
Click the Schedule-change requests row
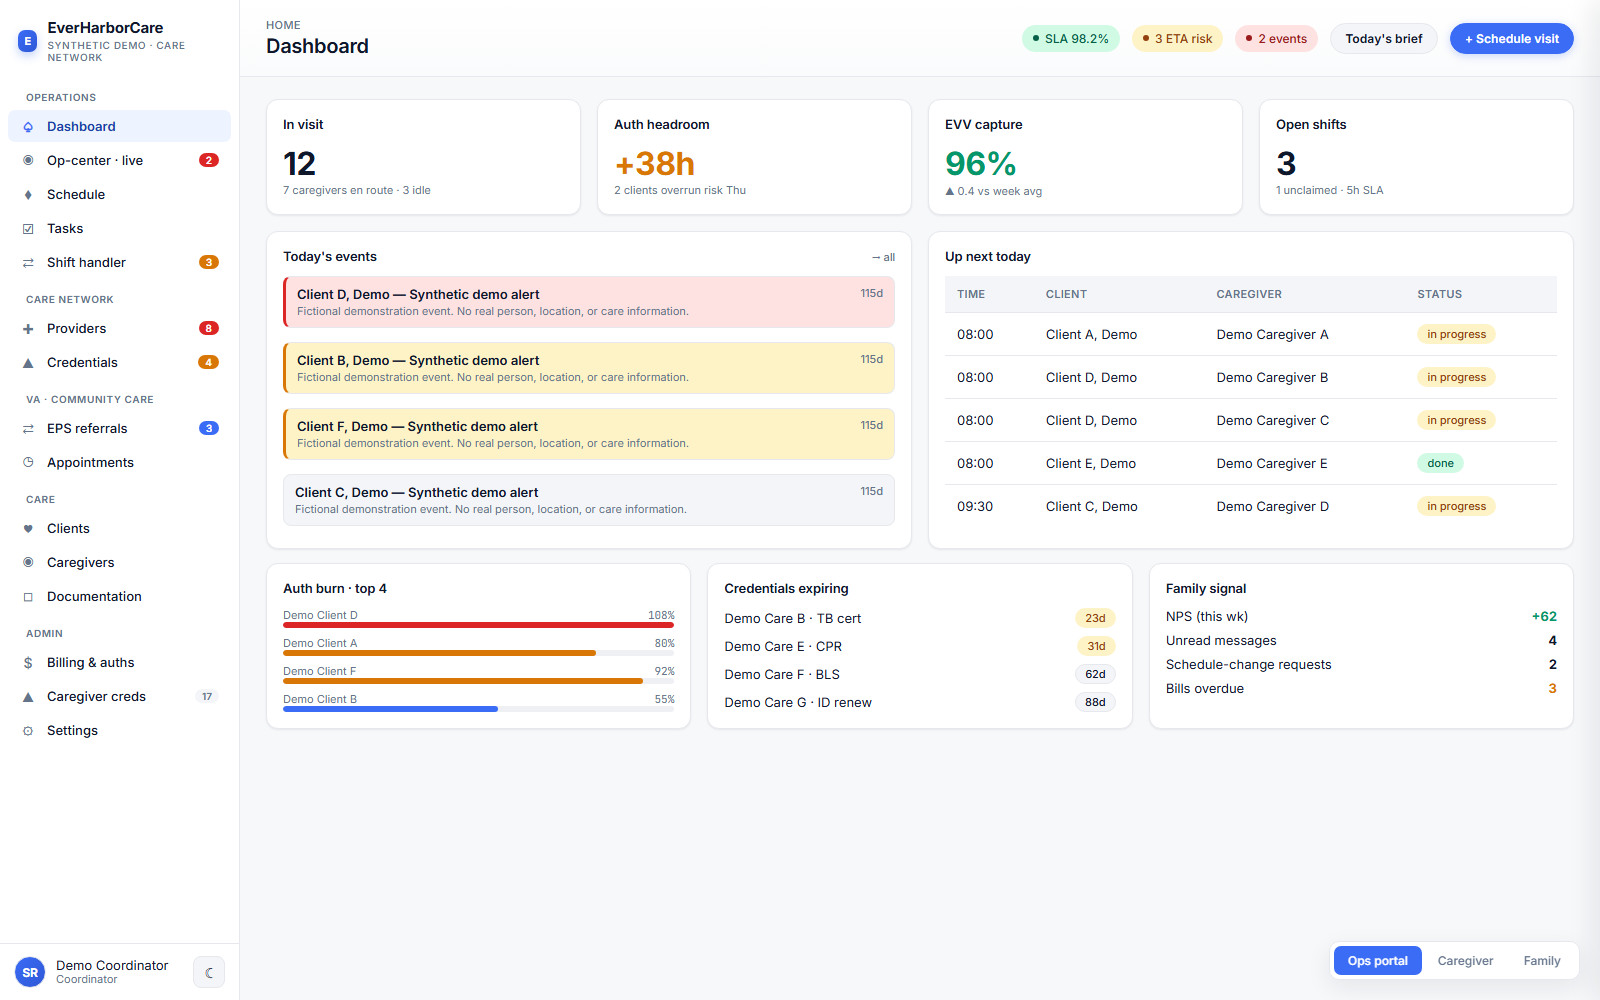(1360, 665)
